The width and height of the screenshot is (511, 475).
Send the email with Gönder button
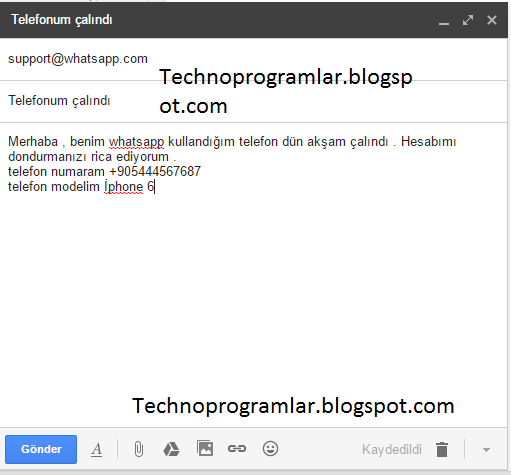pos(41,449)
